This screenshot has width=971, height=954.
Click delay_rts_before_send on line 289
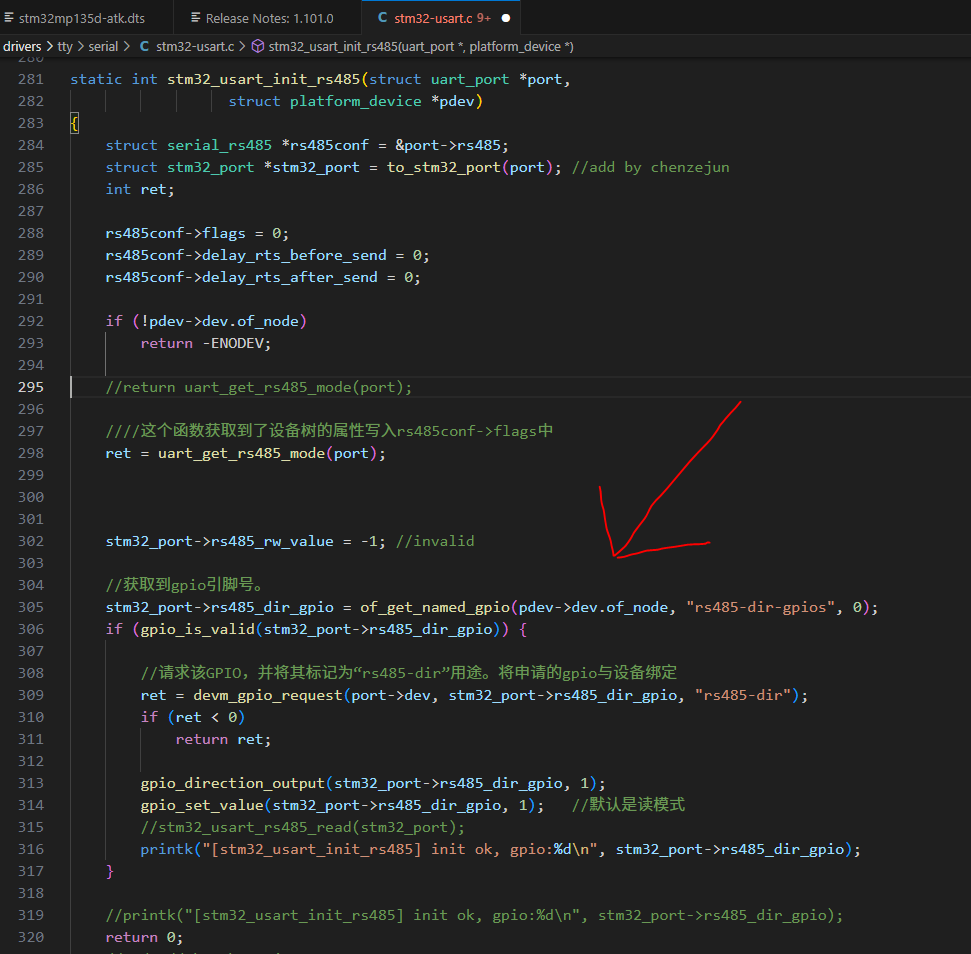point(294,255)
